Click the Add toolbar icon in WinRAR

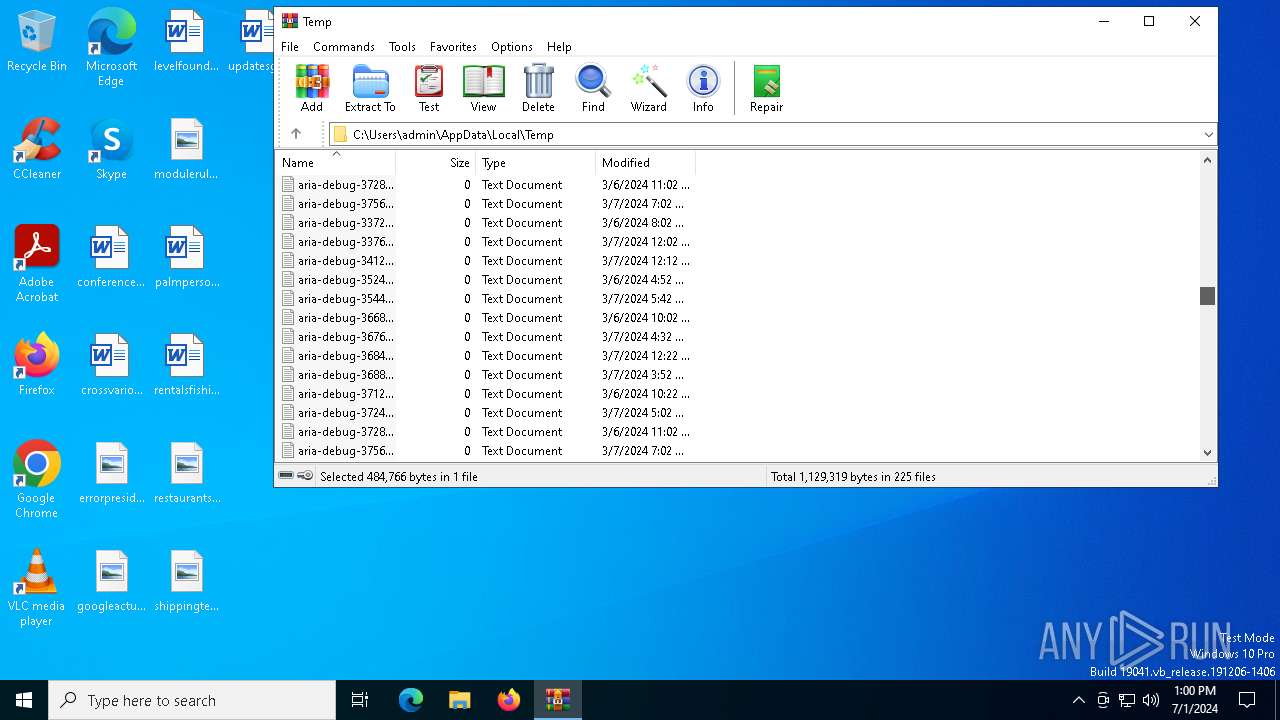coord(312,88)
